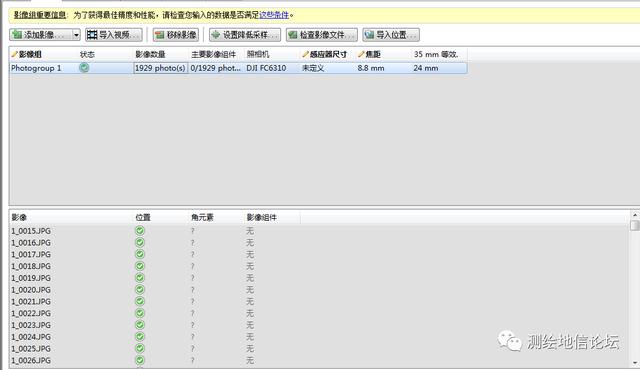Click the 8.8 mm focal length cell

[x=371, y=68]
